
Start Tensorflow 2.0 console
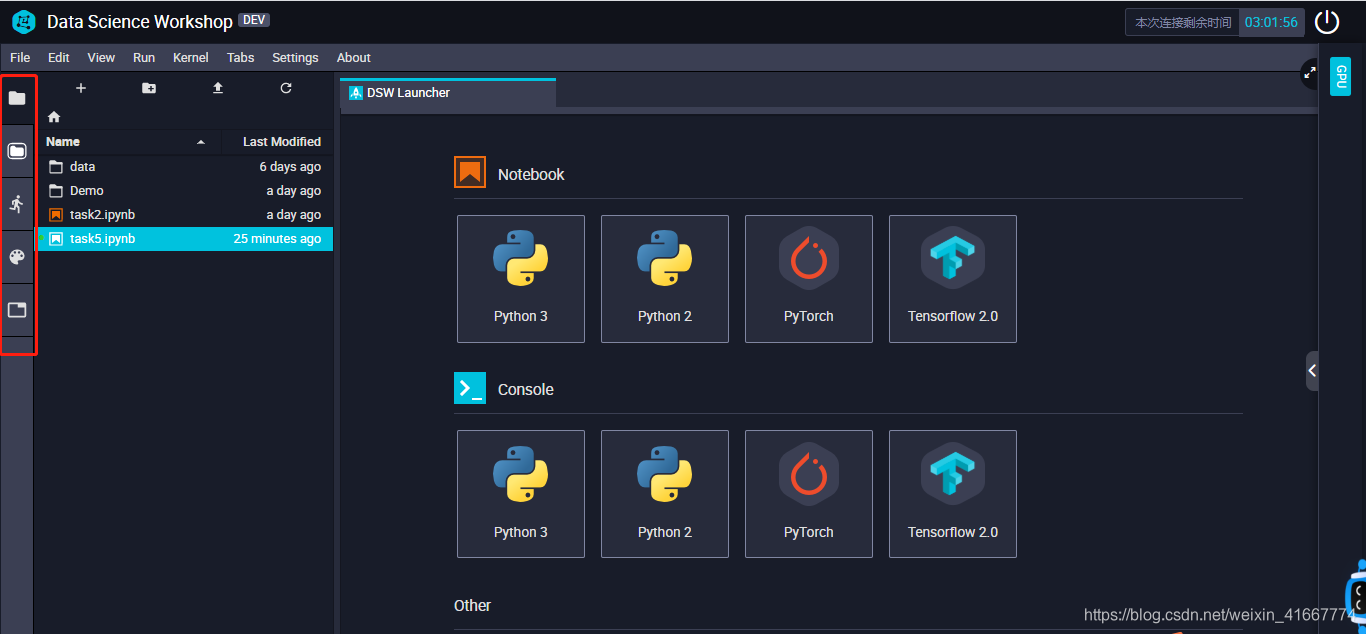click(953, 494)
